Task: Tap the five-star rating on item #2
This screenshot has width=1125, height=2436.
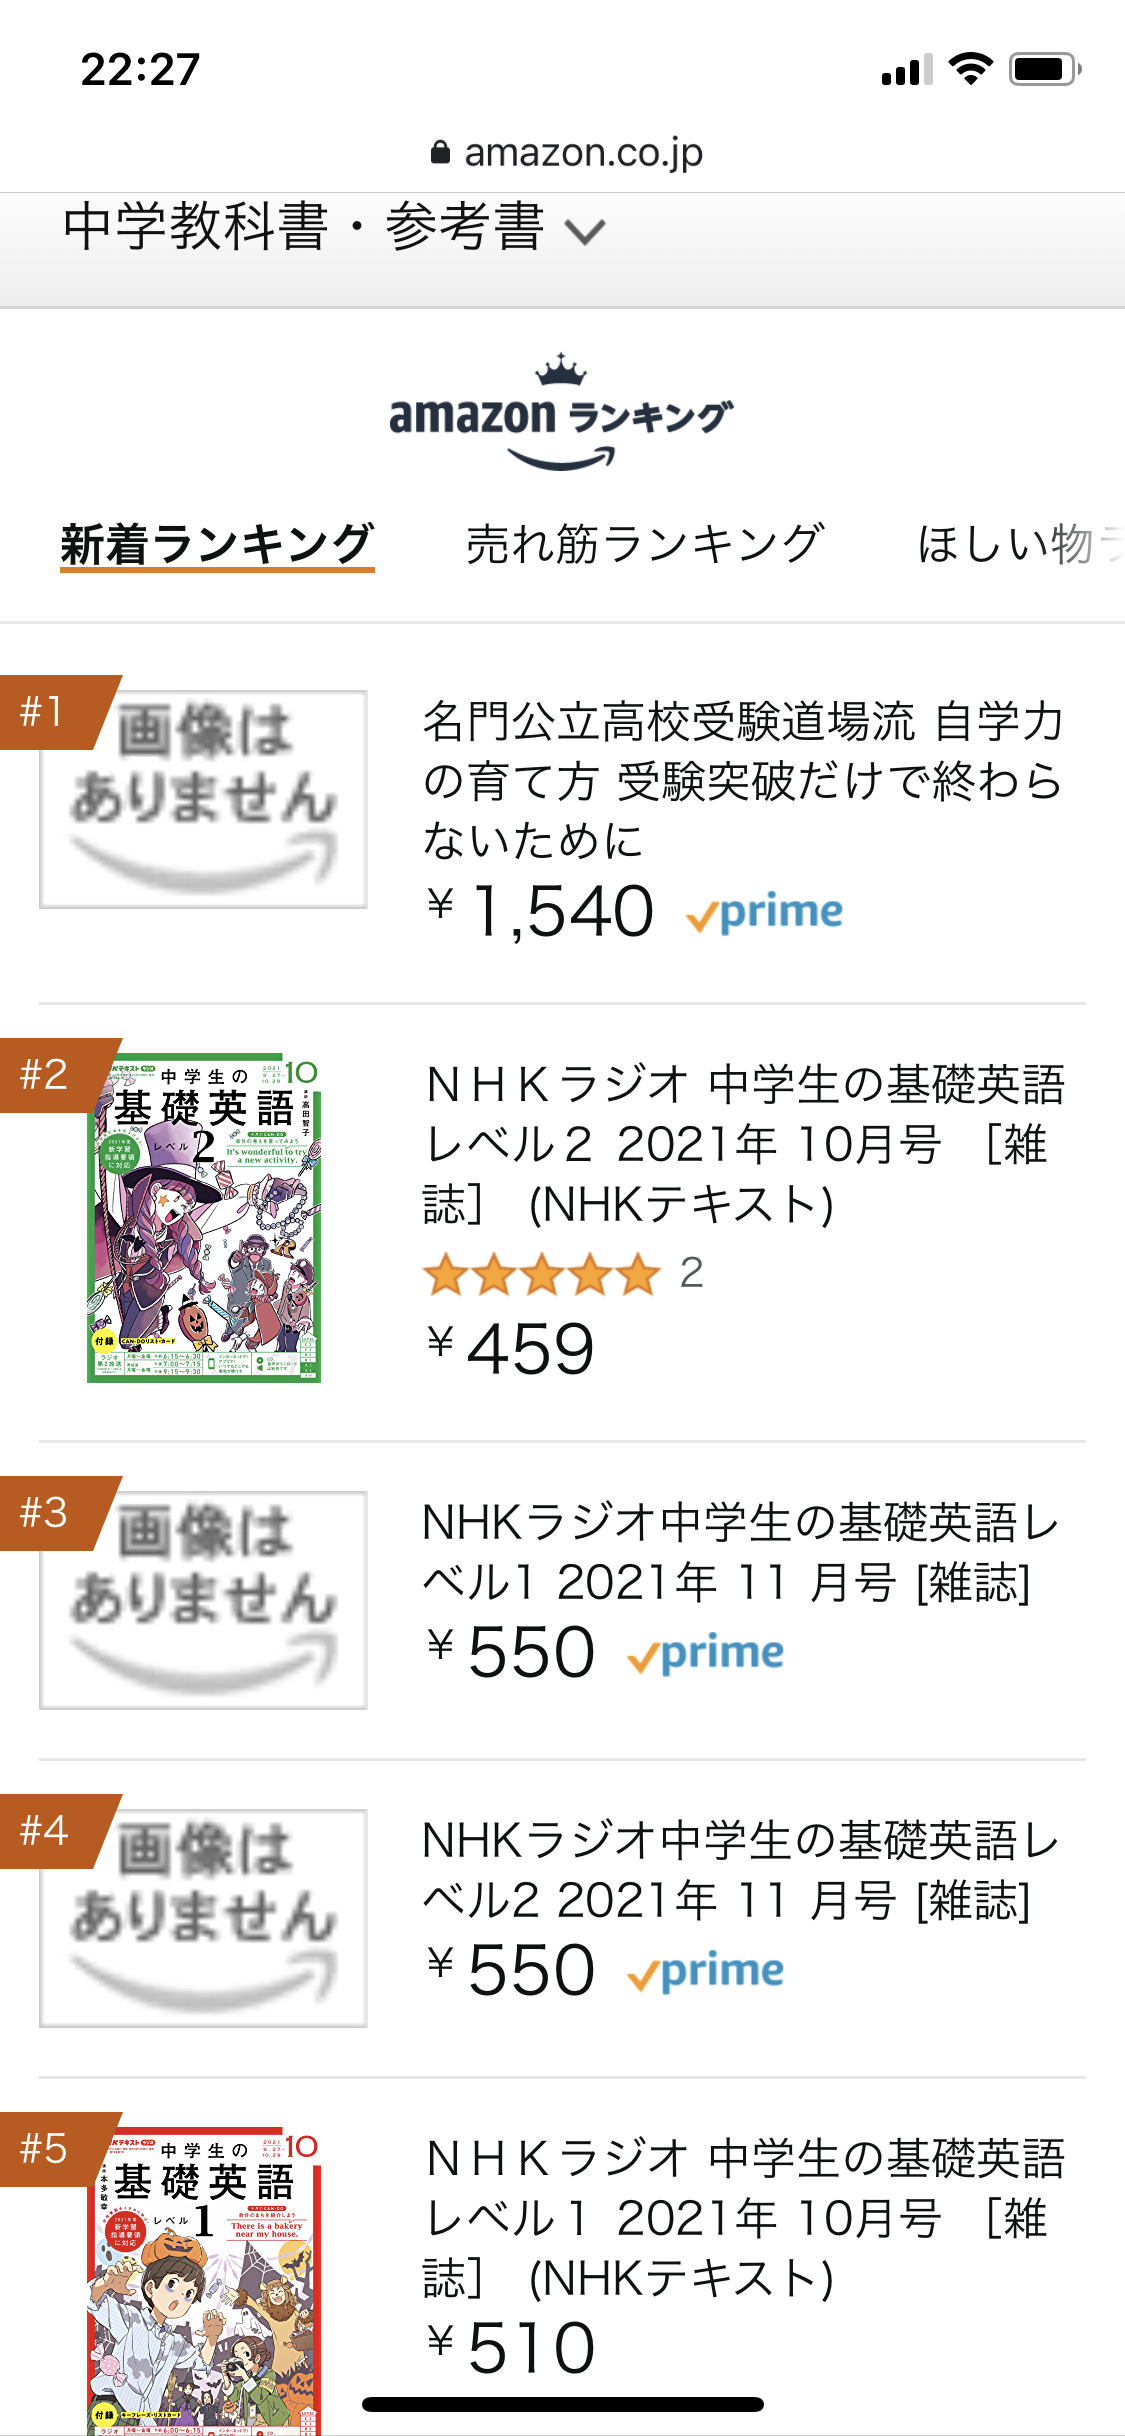Action: (541, 1276)
